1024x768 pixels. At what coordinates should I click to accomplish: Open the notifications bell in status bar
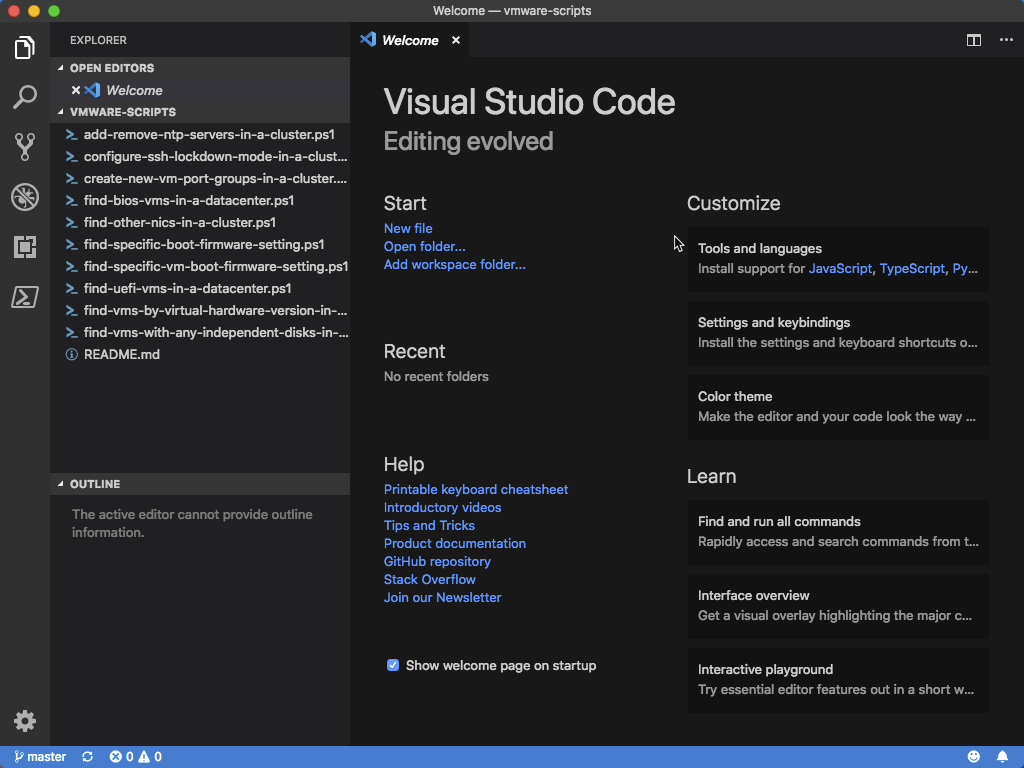pos(1002,757)
